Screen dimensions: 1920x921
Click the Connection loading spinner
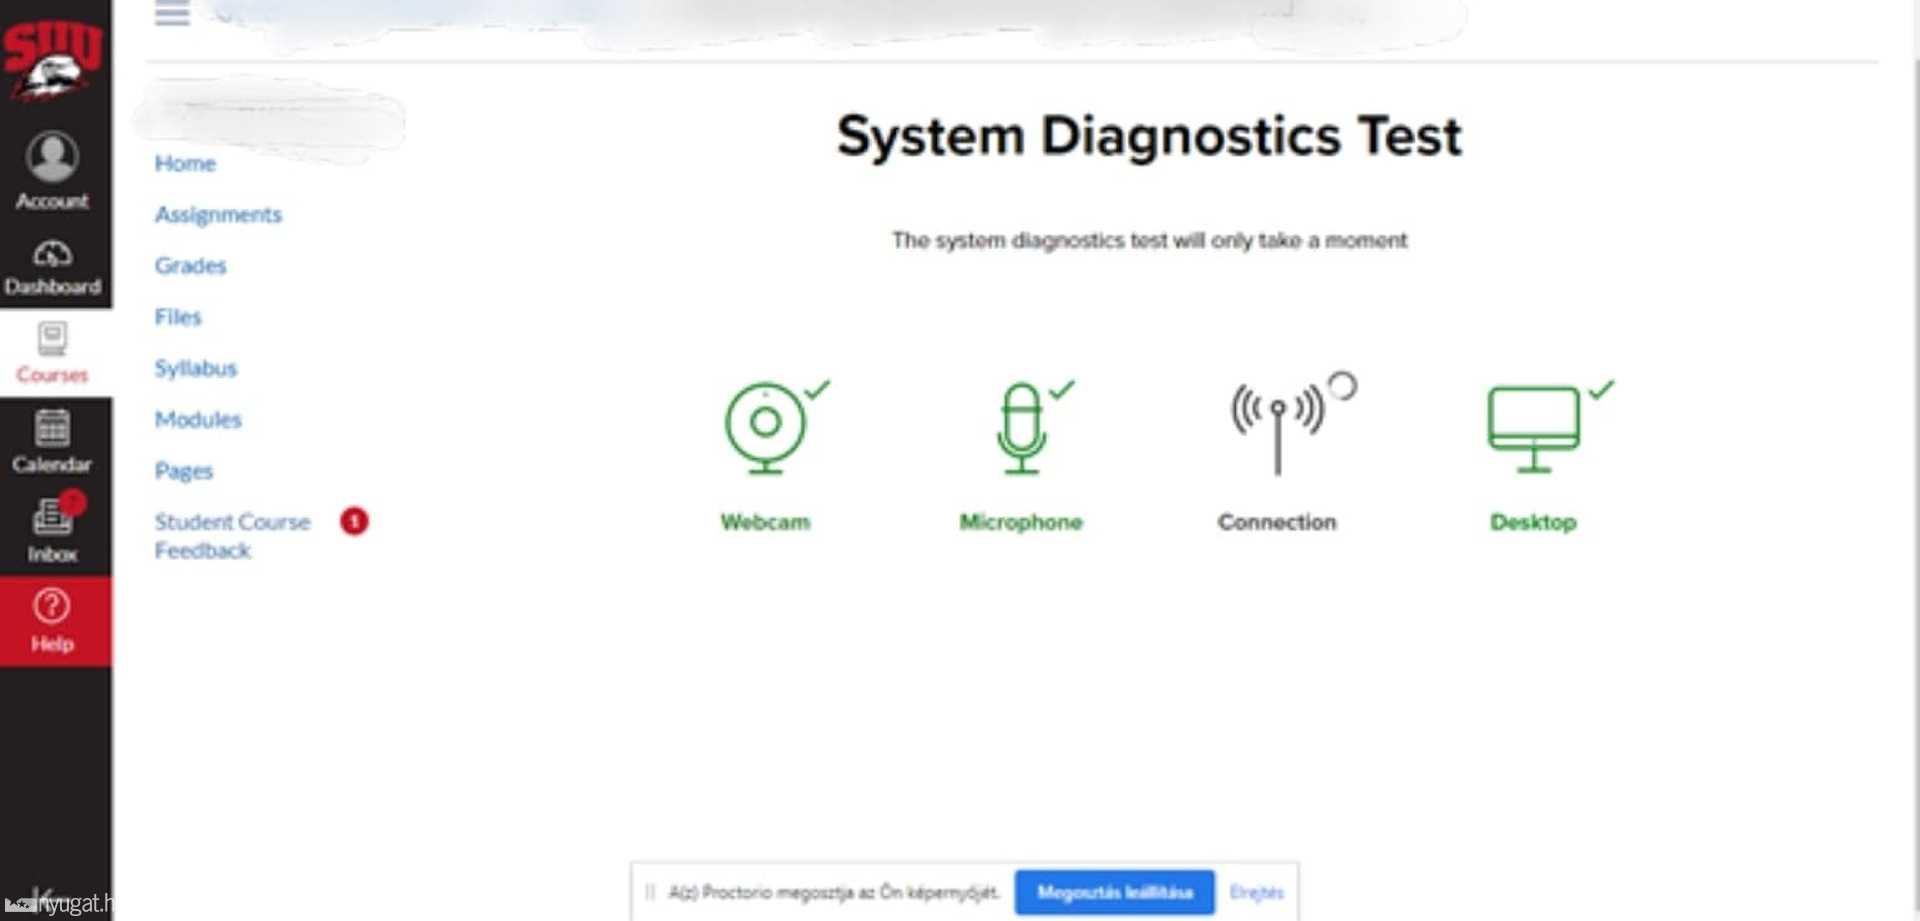click(x=1342, y=385)
